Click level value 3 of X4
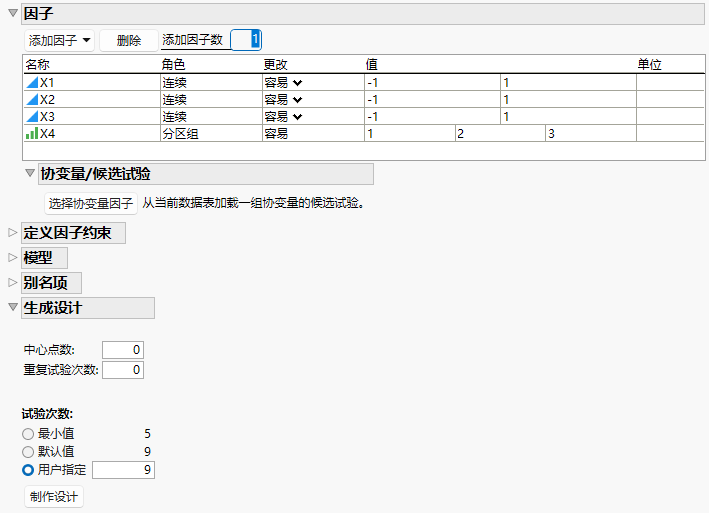 click(591, 133)
